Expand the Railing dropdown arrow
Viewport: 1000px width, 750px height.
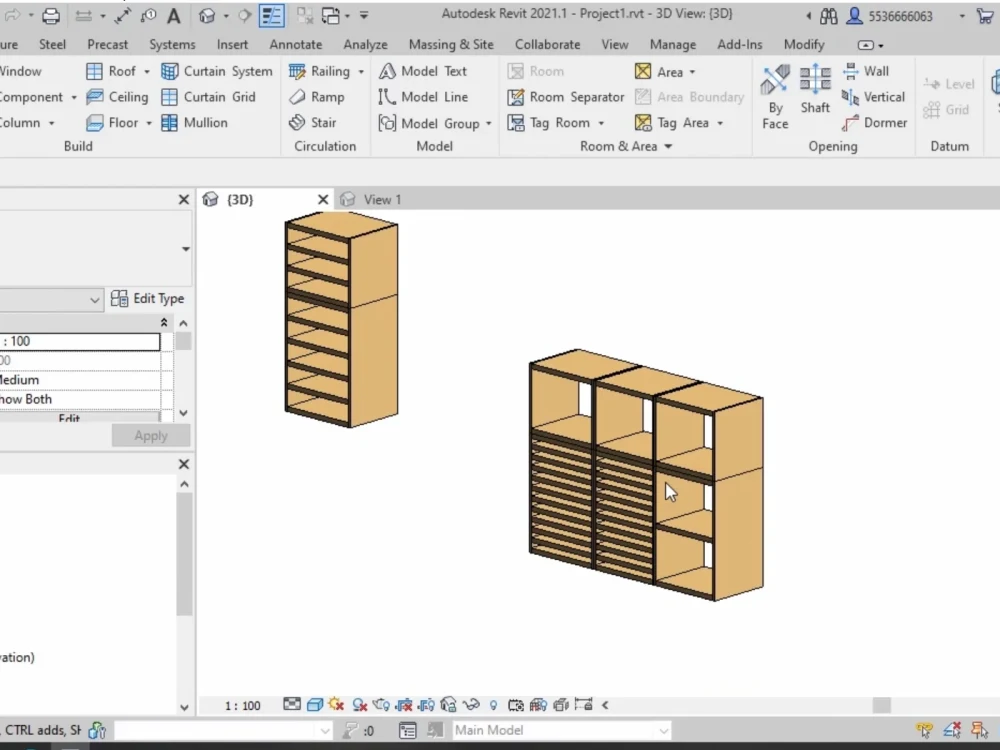[361, 71]
